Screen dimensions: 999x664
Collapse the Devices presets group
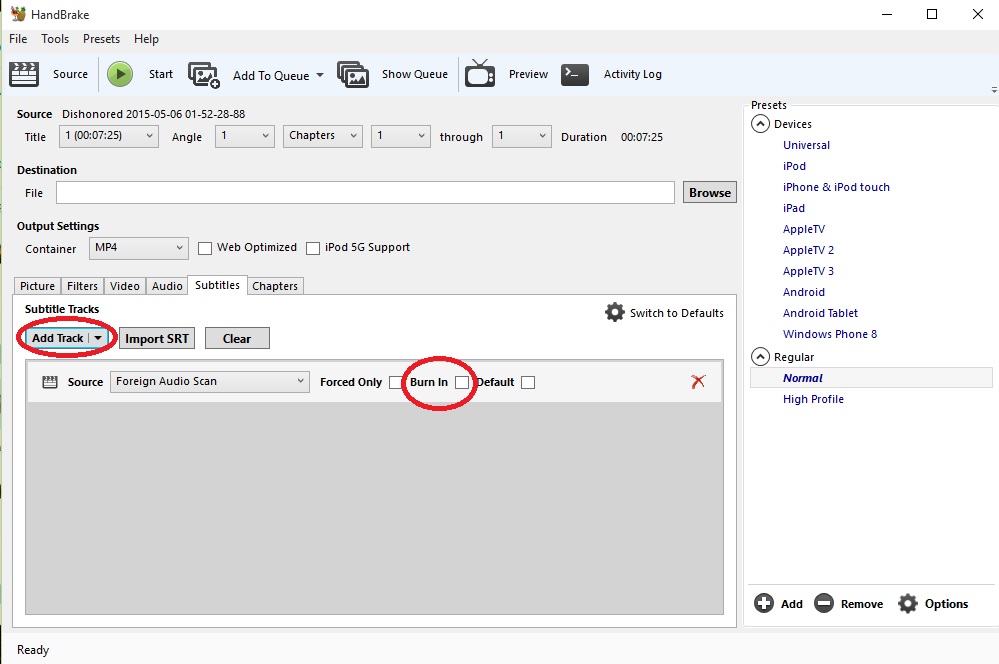(x=760, y=124)
